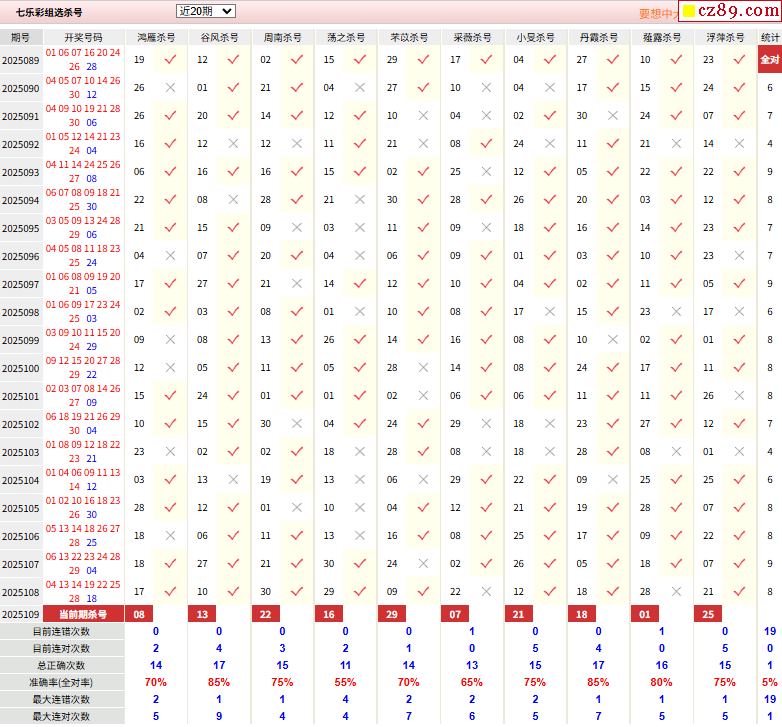Click the 丹霞杀号 column header

point(598,37)
